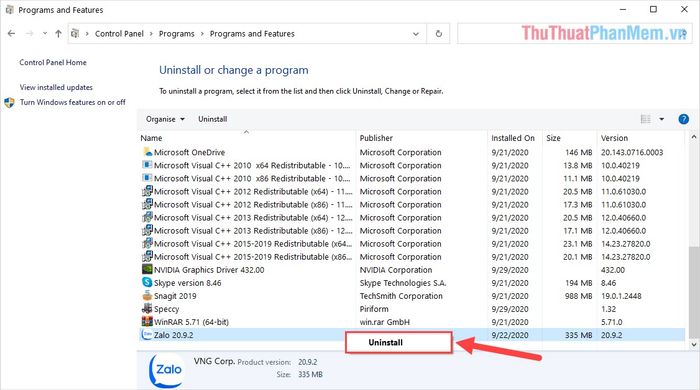This screenshot has width=700, height=390.
Task: Select the NVIDIA Graphics Driver icon
Action: click(147, 269)
